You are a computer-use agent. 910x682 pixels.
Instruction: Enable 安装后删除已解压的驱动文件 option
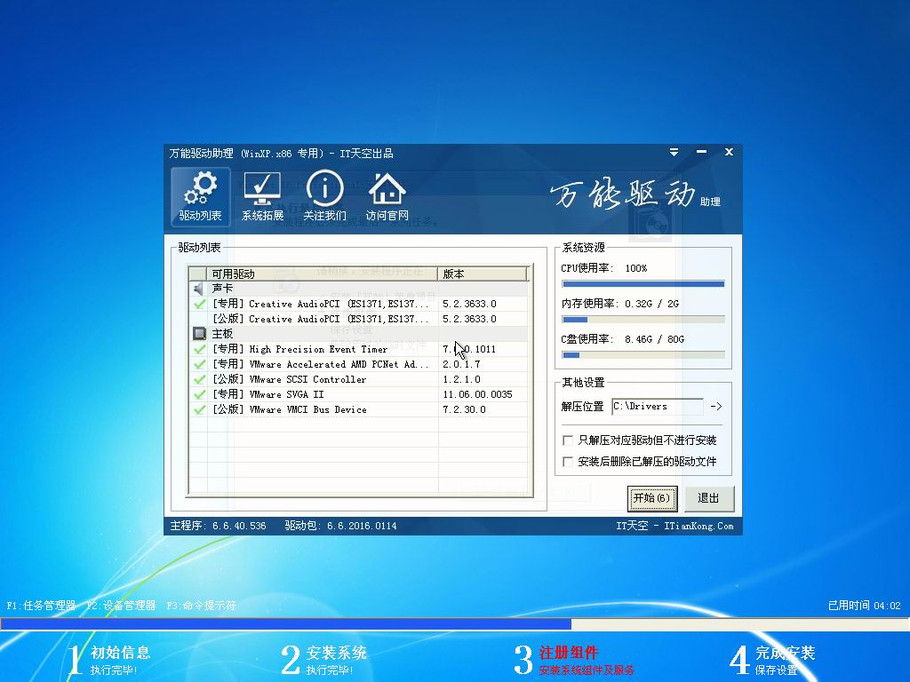(x=568, y=462)
